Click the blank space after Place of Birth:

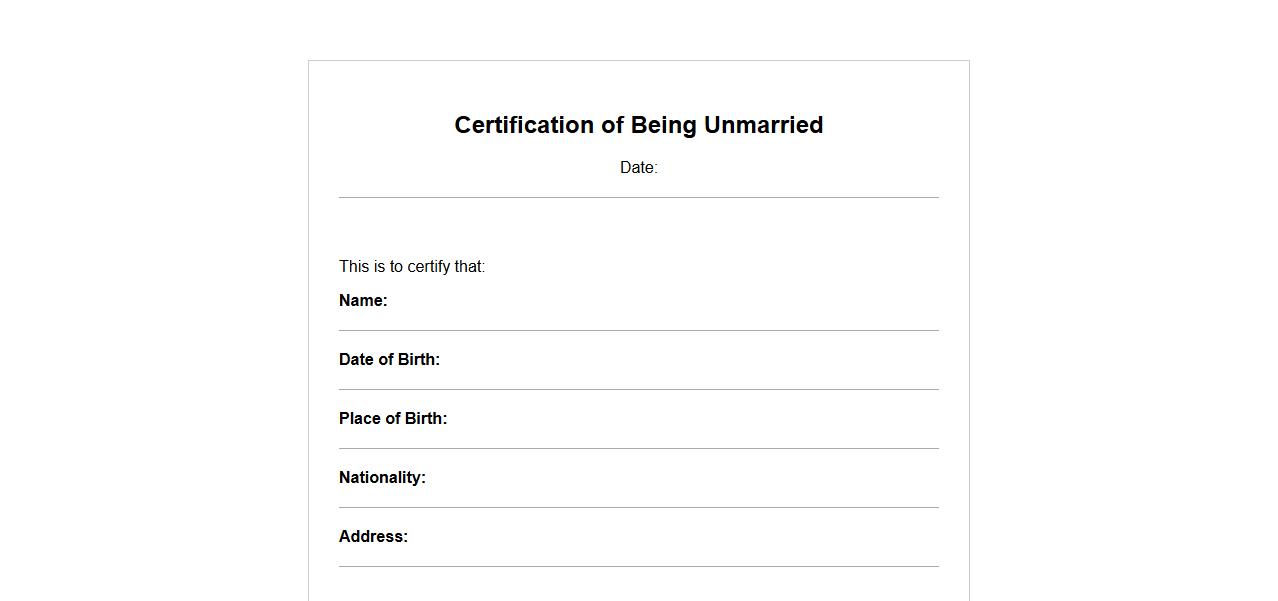tap(690, 419)
